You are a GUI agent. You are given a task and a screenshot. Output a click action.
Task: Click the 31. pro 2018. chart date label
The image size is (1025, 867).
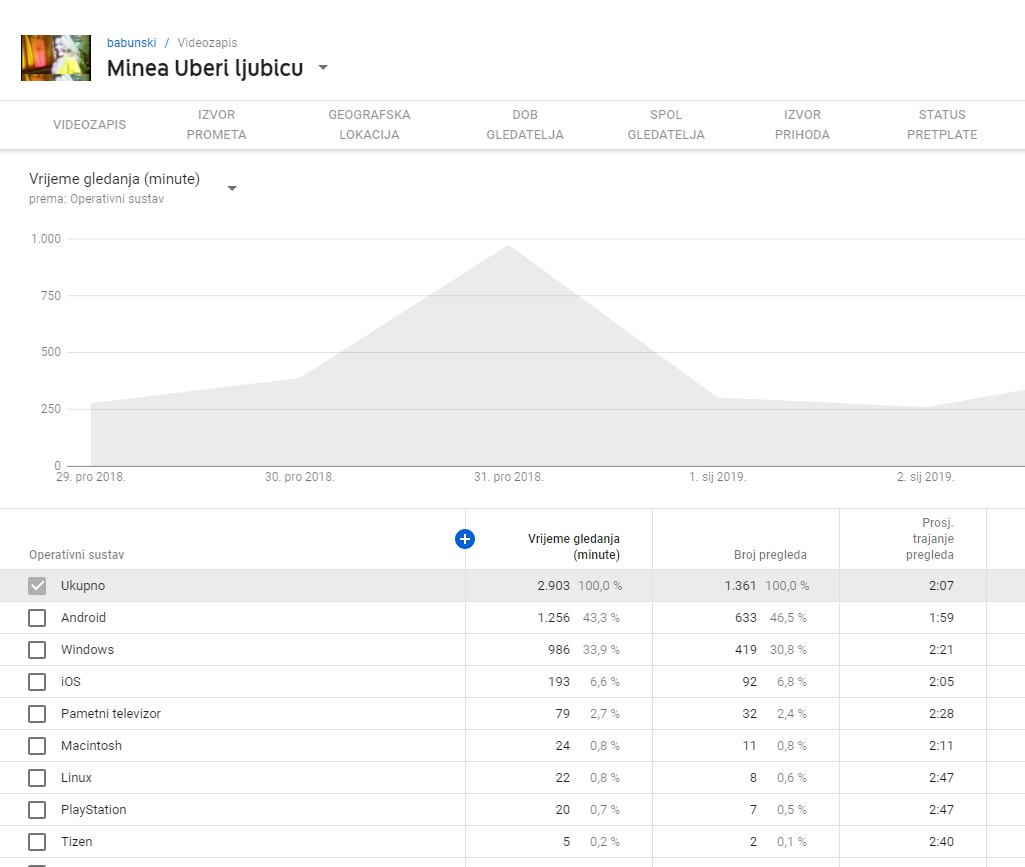pyautogui.click(x=509, y=477)
